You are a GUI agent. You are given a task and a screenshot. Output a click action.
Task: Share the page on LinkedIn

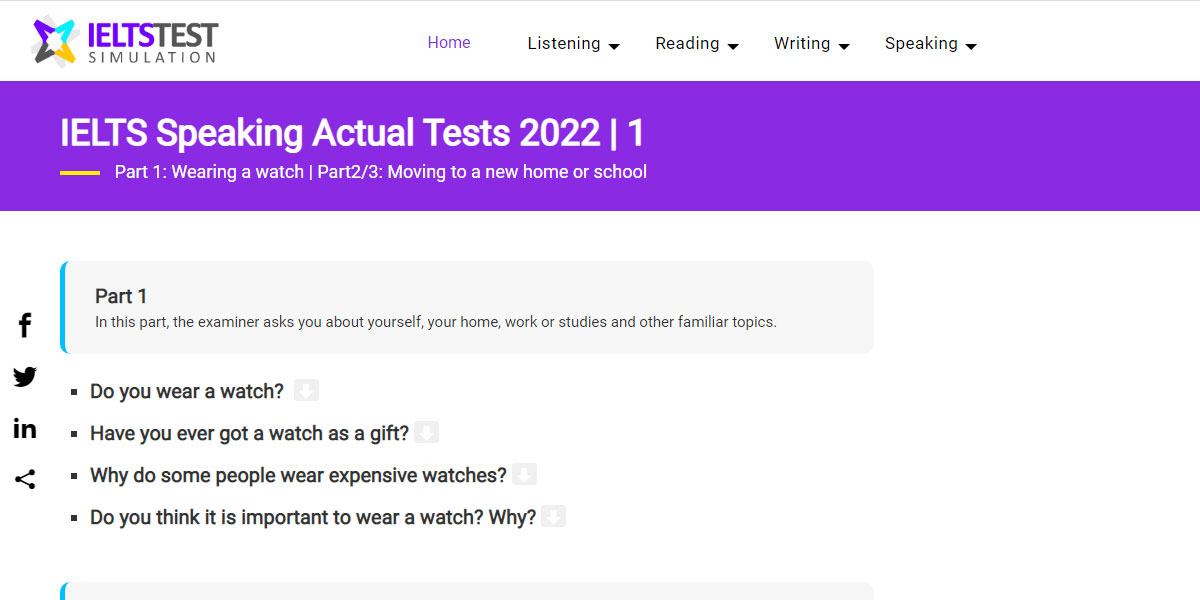[x=24, y=428]
